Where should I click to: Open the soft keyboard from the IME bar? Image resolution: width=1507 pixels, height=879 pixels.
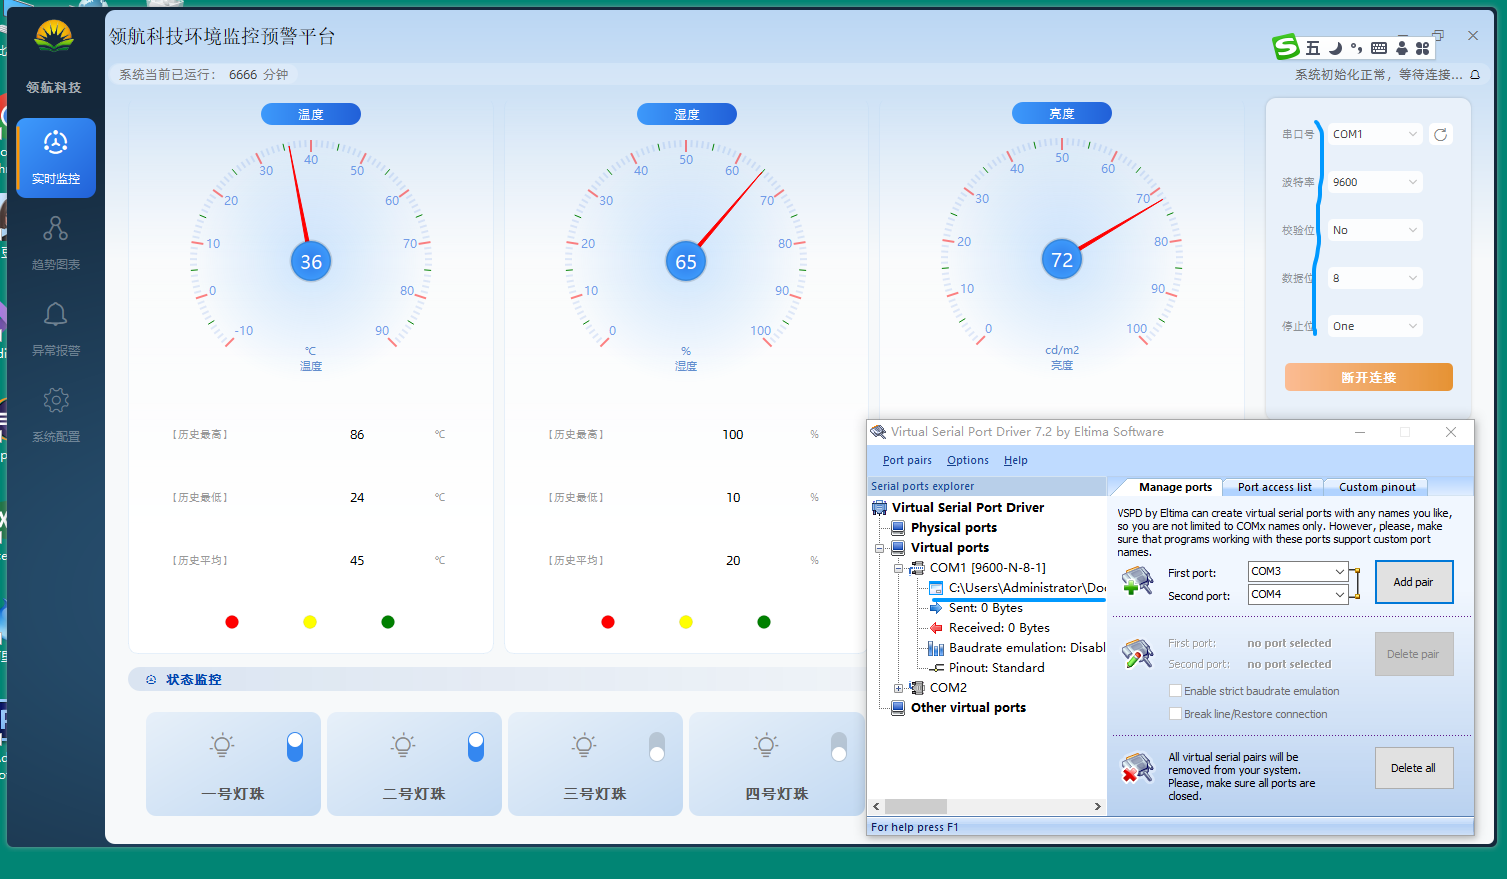pos(1379,48)
